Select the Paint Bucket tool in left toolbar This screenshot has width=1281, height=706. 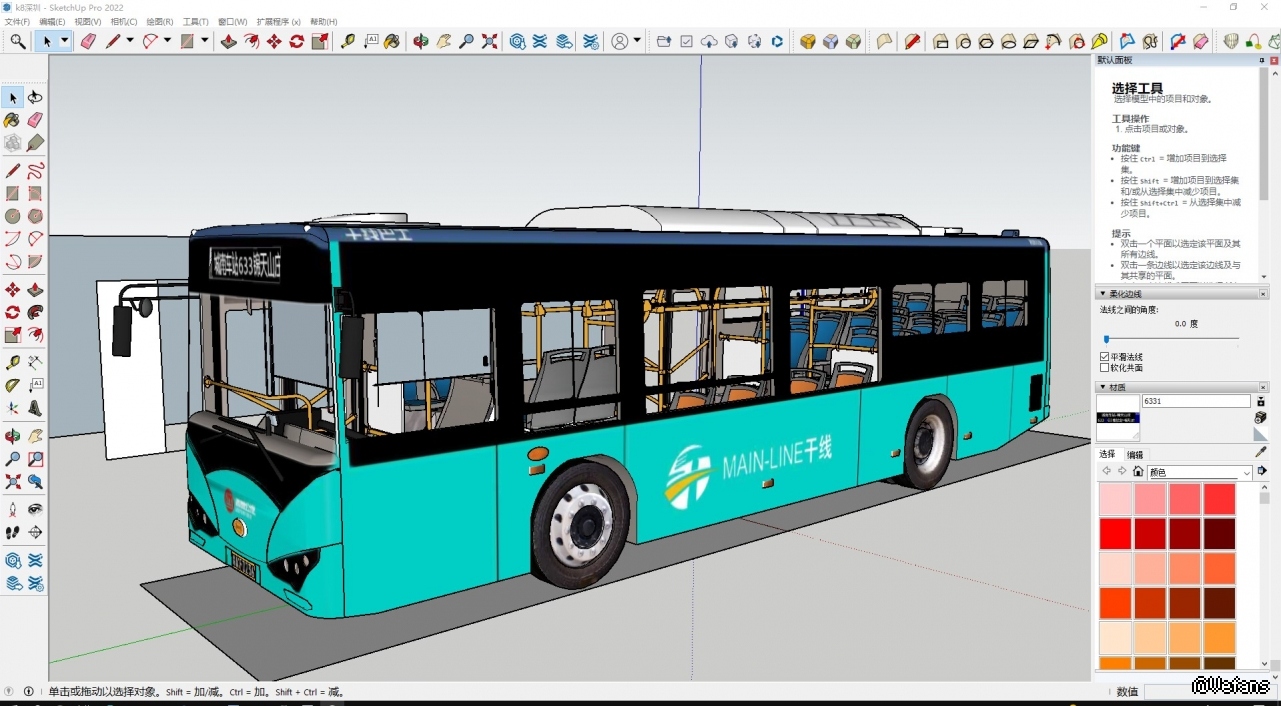[12, 119]
